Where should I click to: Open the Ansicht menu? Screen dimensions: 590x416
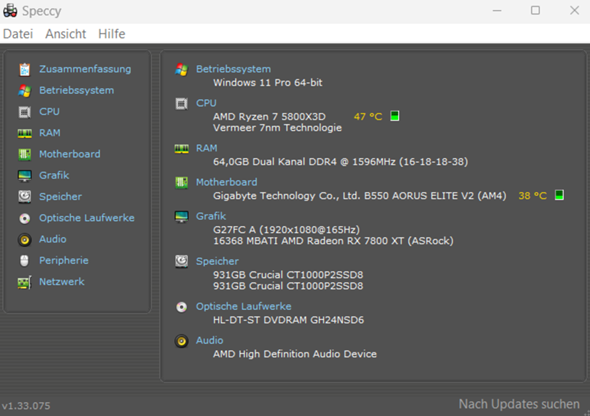66,34
